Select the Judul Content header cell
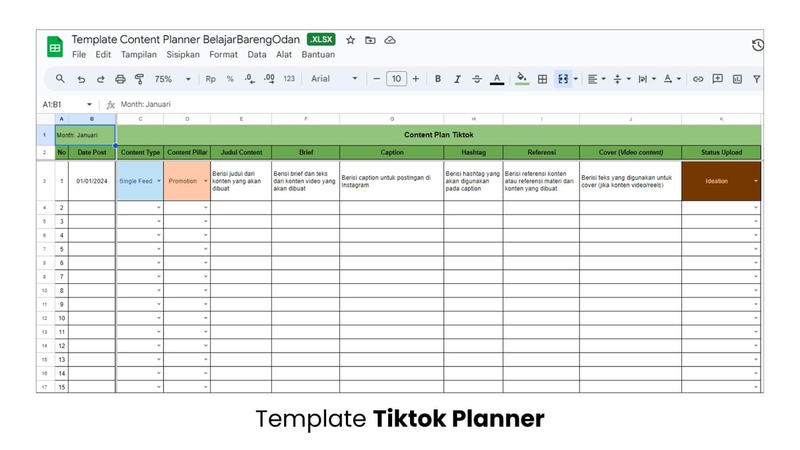 point(241,152)
